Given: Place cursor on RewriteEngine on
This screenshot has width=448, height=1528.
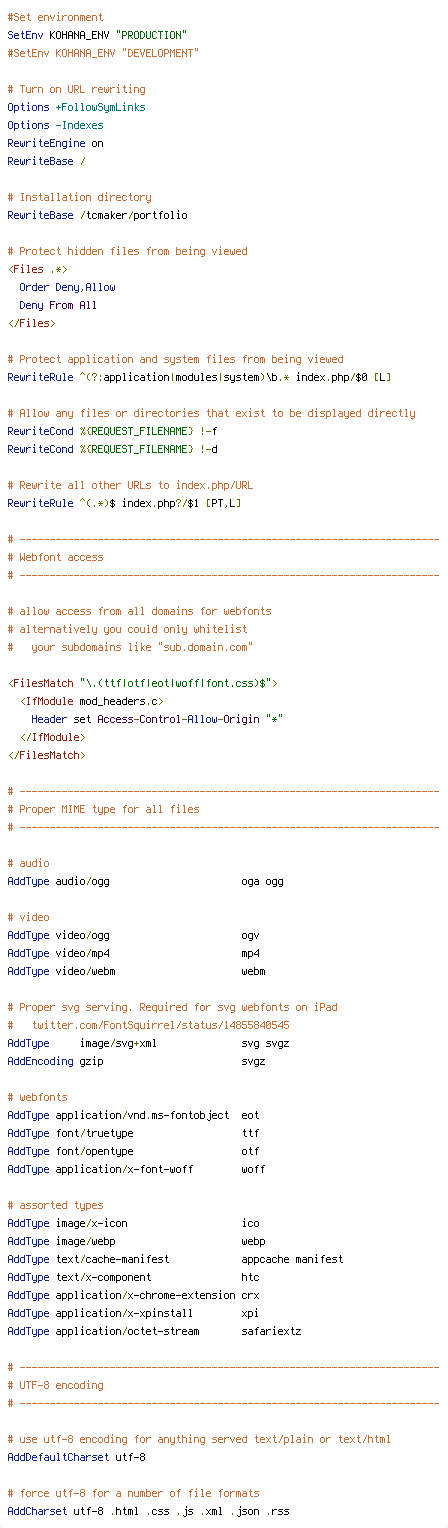Looking at the screenshot, I should coord(55,143).
